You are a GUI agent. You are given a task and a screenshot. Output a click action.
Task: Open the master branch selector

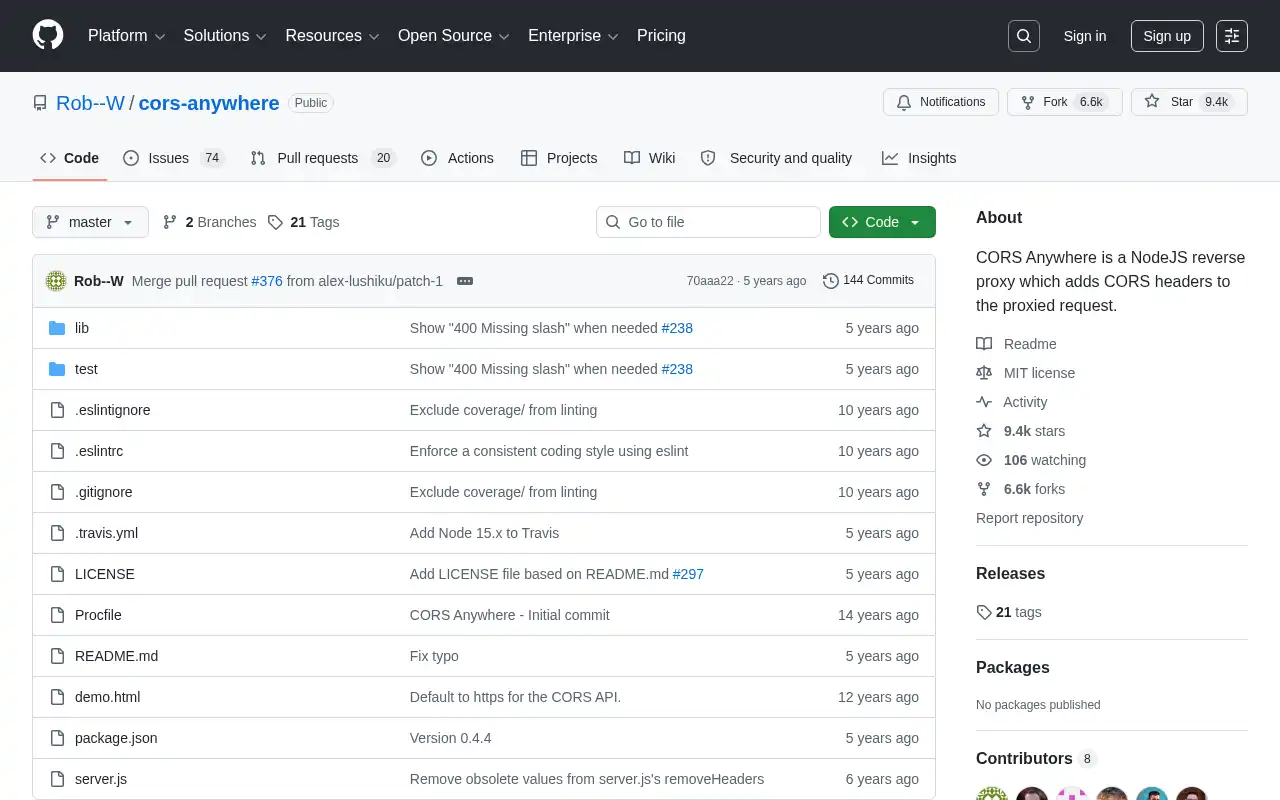tap(90, 222)
